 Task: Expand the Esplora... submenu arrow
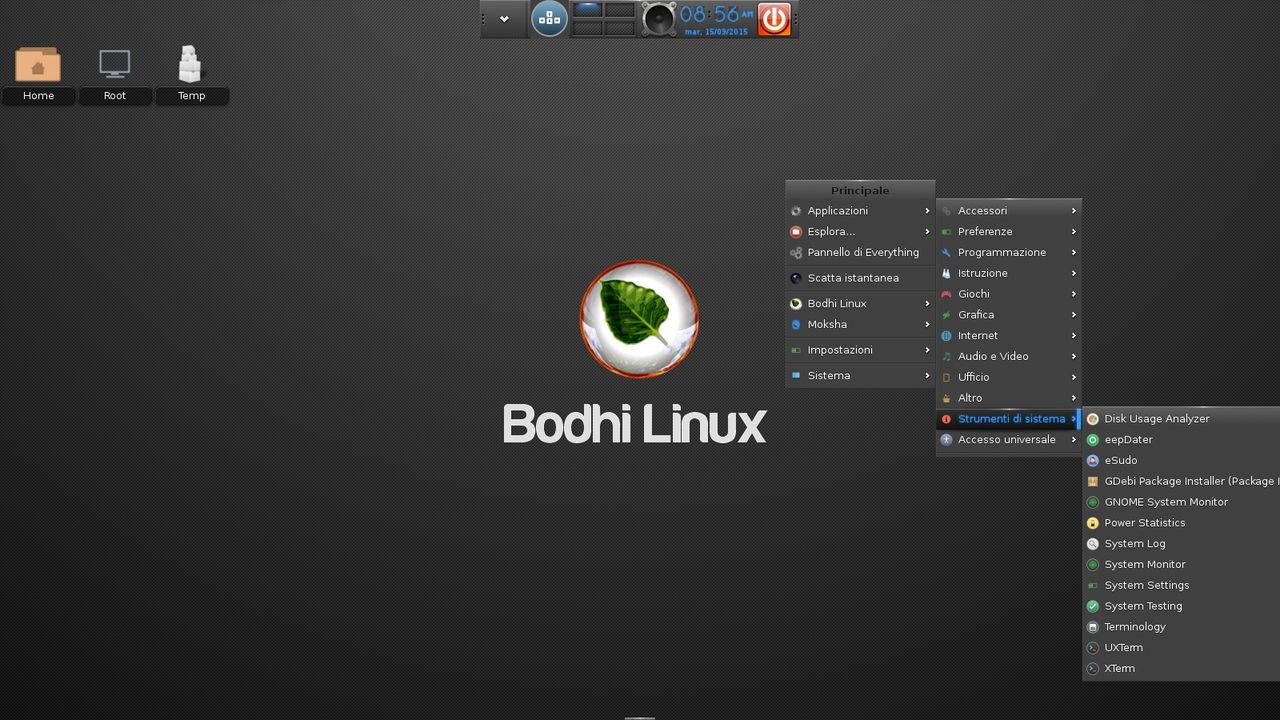[928, 232]
